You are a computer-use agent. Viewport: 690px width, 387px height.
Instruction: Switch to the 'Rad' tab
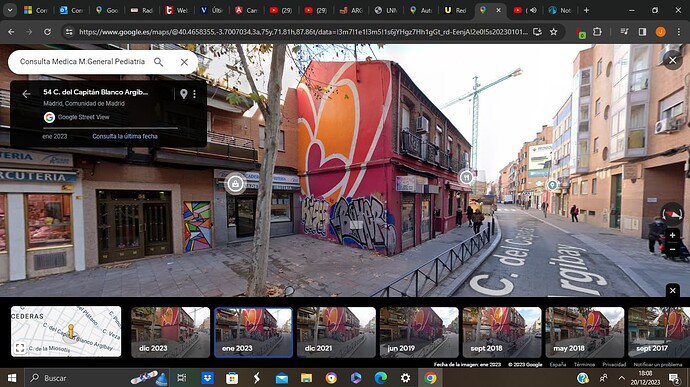click(x=142, y=10)
